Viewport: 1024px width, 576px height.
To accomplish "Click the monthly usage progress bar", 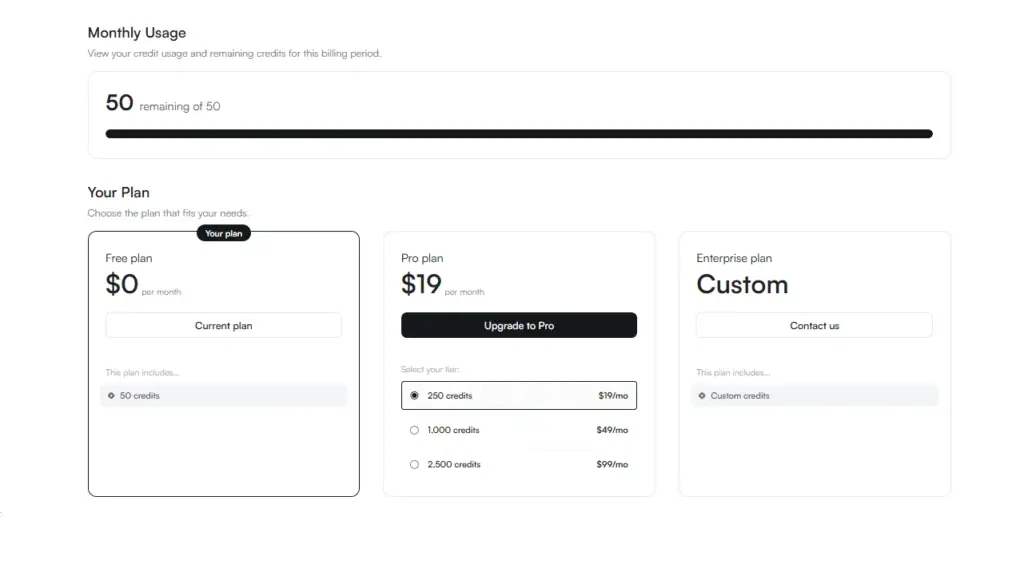I will [x=518, y=133].
